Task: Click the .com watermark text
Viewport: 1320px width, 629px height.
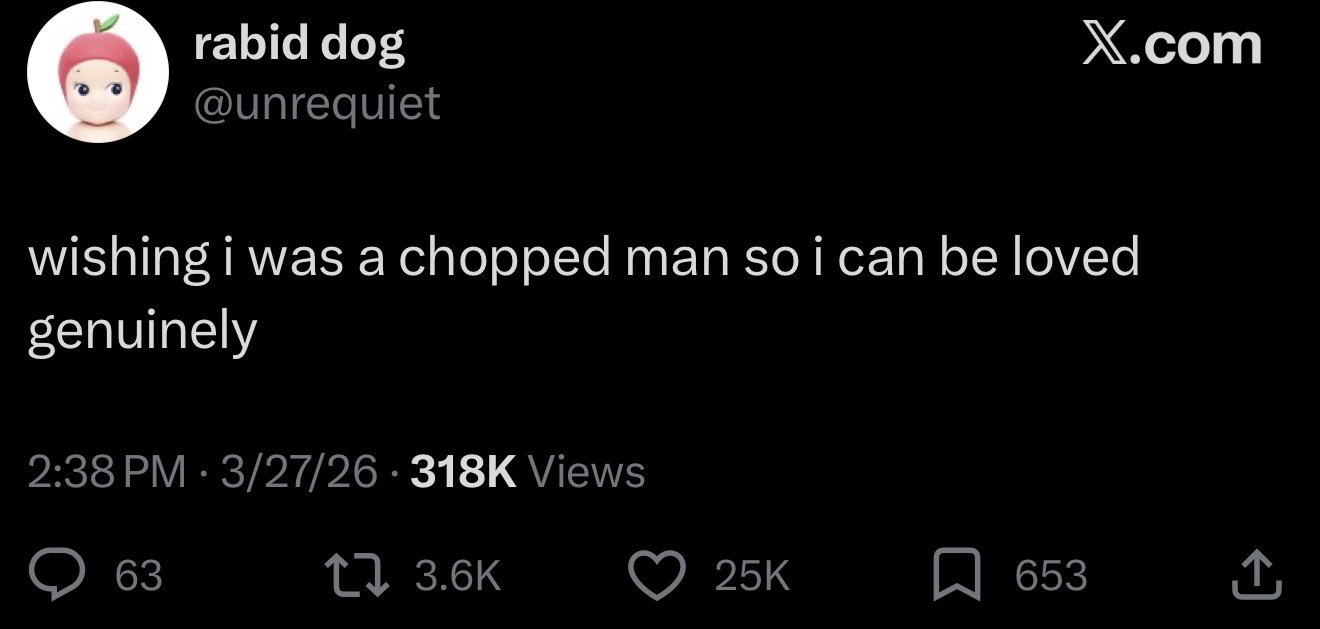Action: click(x=1196, y=45)
